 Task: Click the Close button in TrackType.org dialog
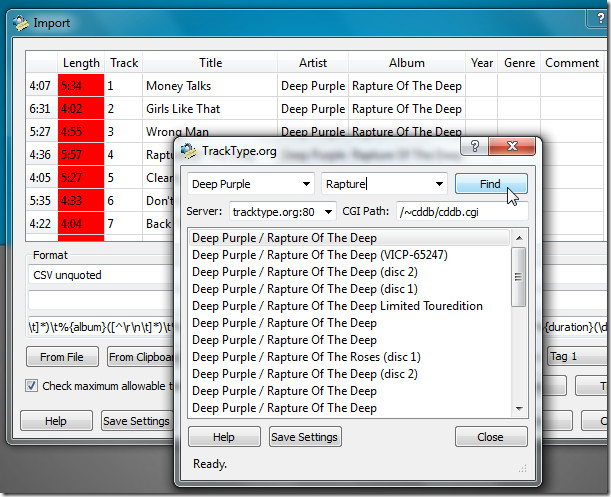[491, 437]
